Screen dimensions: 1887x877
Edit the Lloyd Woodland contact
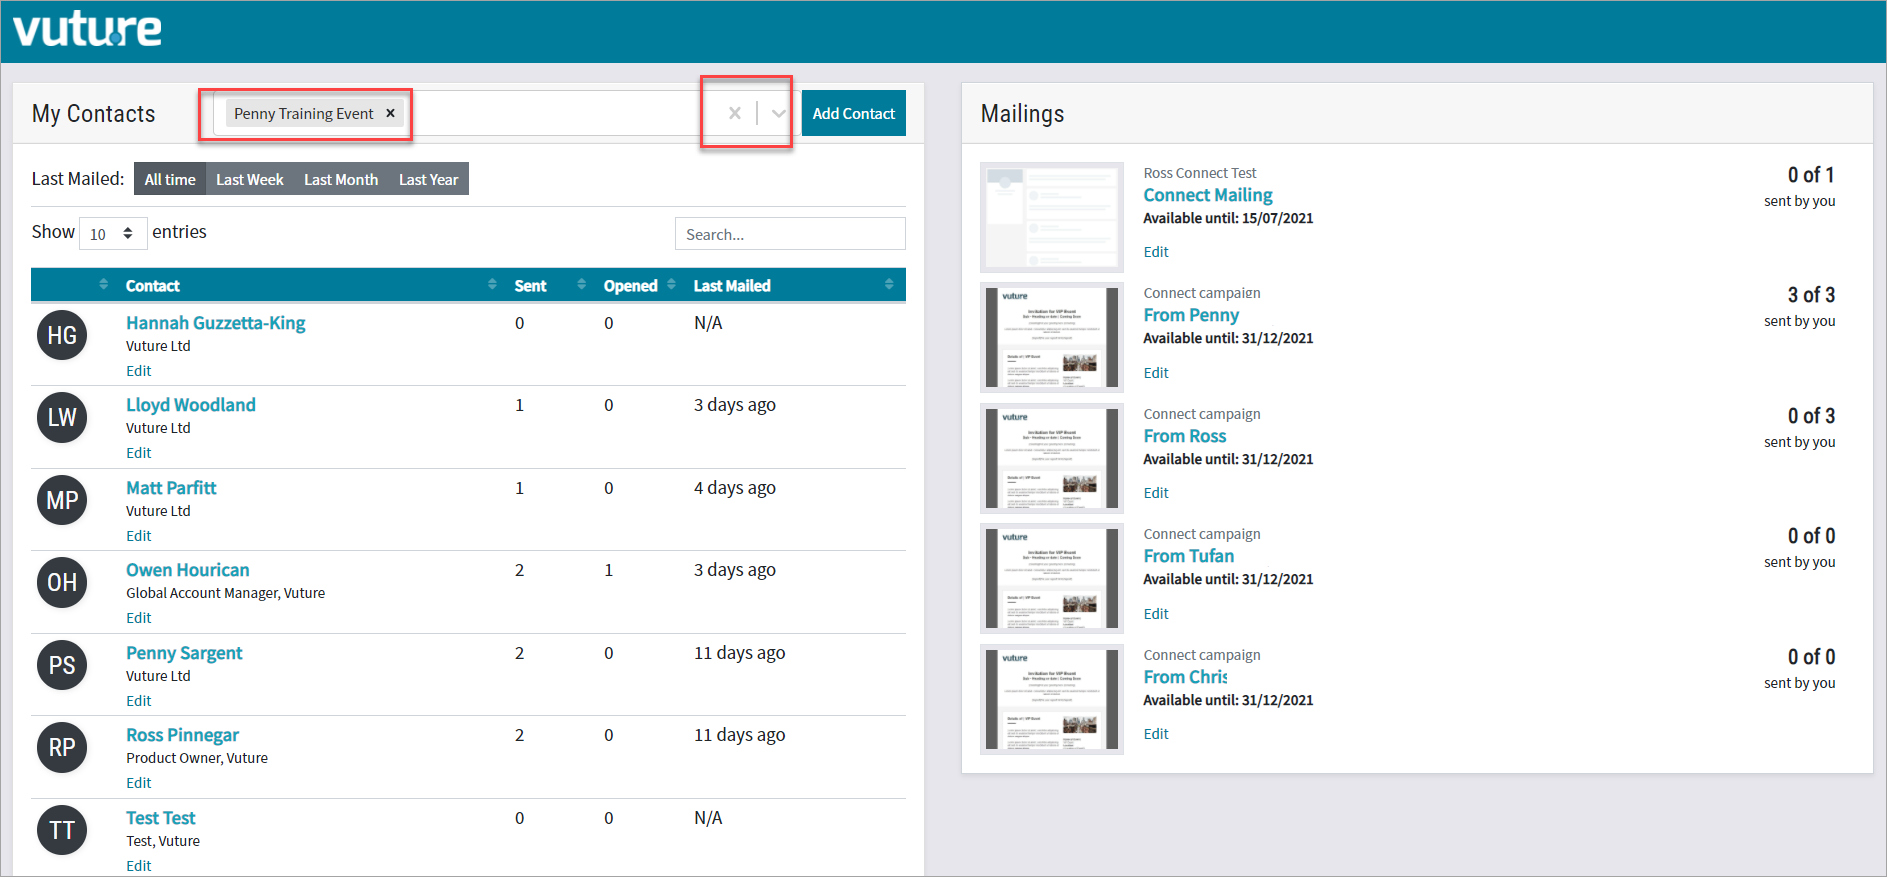[139, 453]
